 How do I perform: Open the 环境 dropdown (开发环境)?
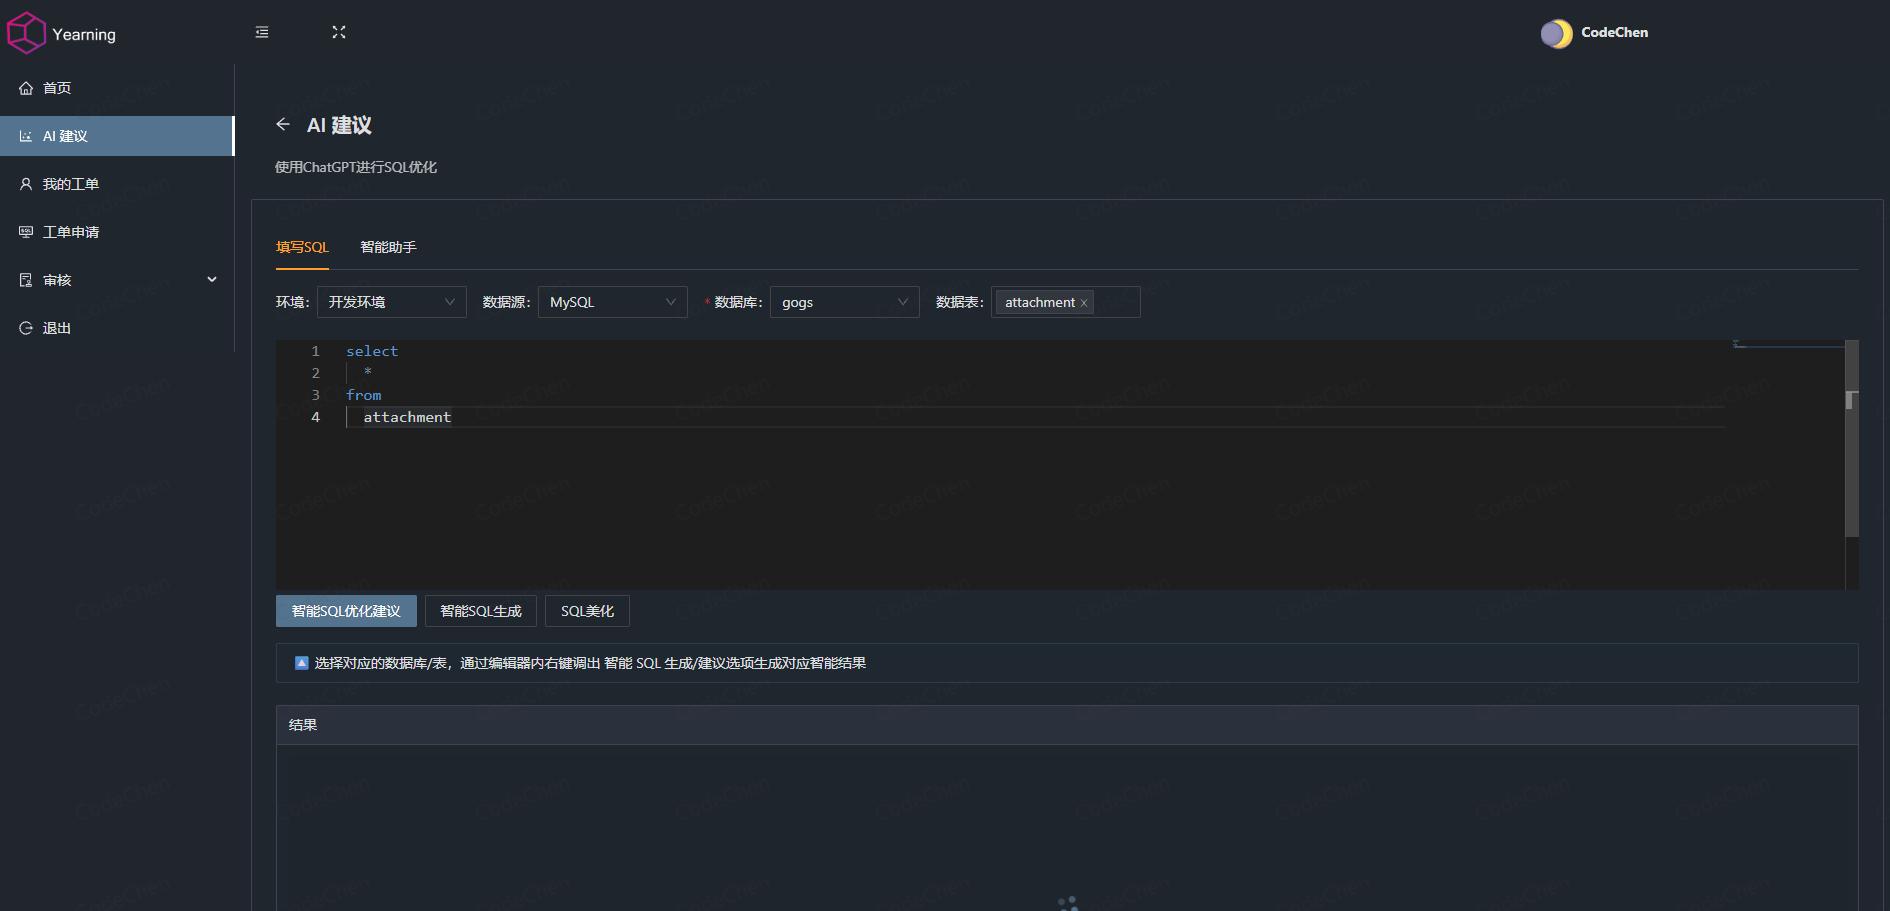(x=392, y=302)
